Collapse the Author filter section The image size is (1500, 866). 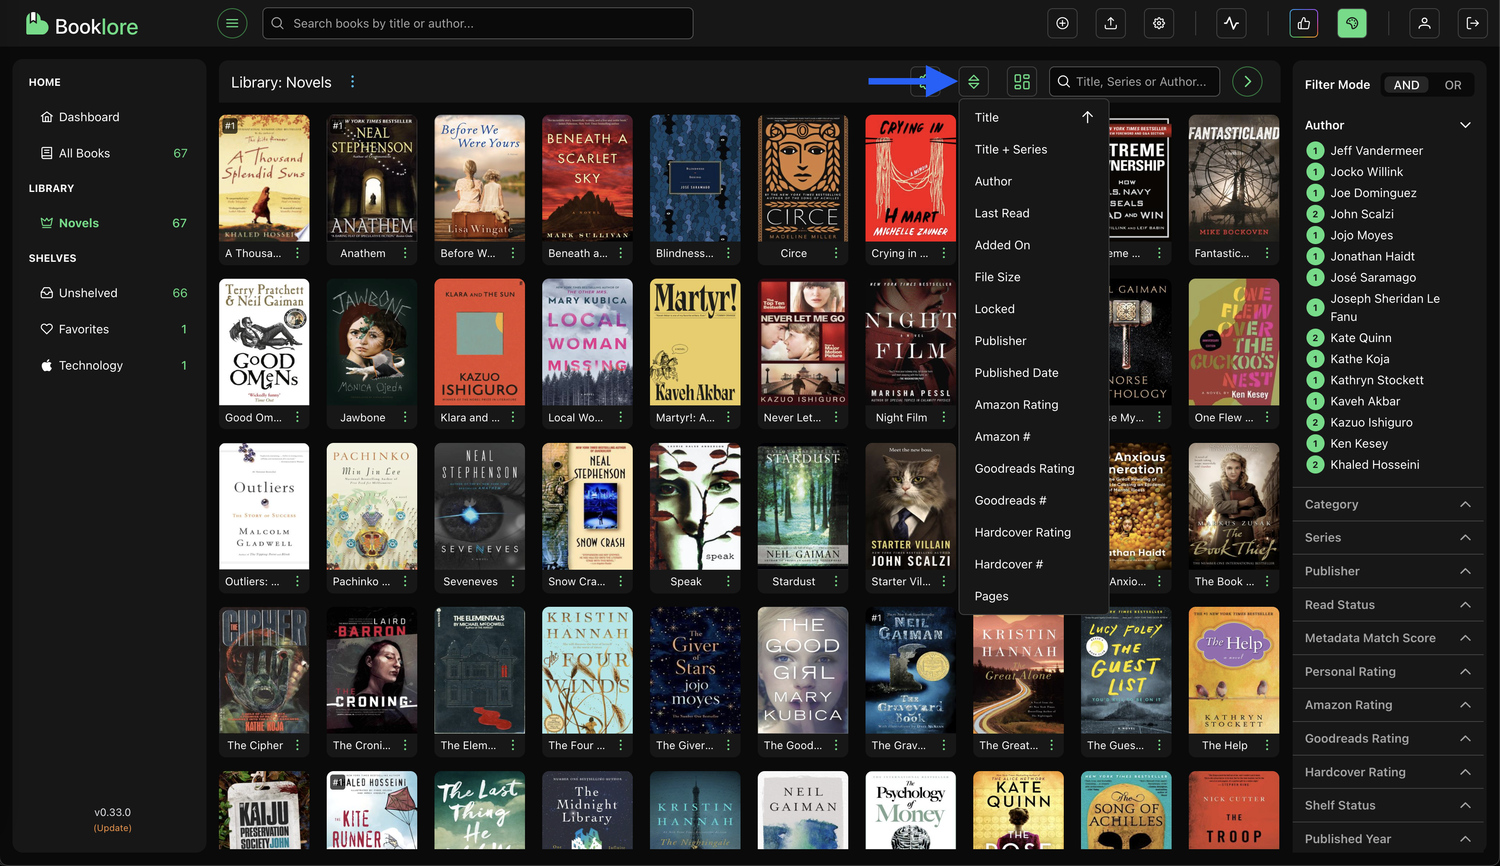coord(1465,125)
